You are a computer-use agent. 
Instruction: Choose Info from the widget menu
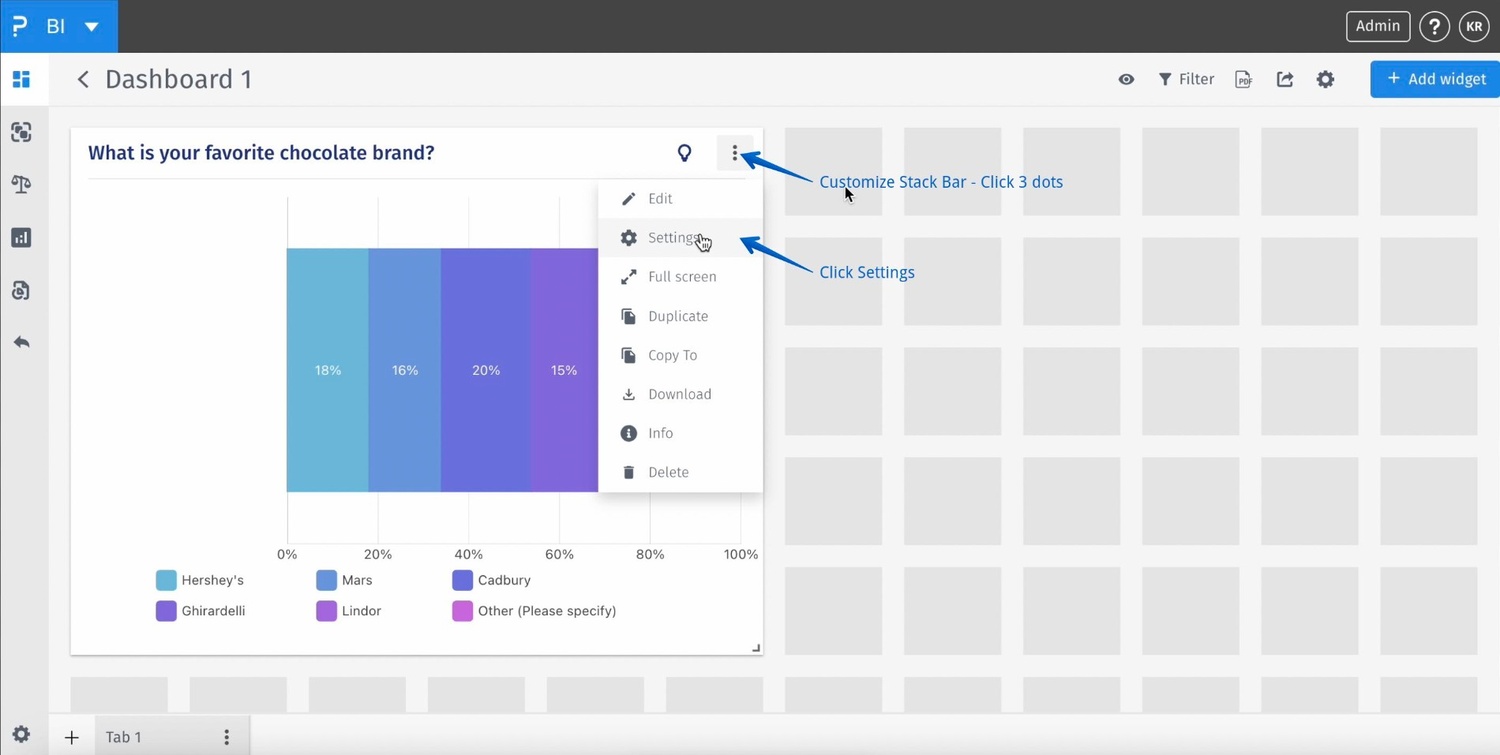coord(680,433)
